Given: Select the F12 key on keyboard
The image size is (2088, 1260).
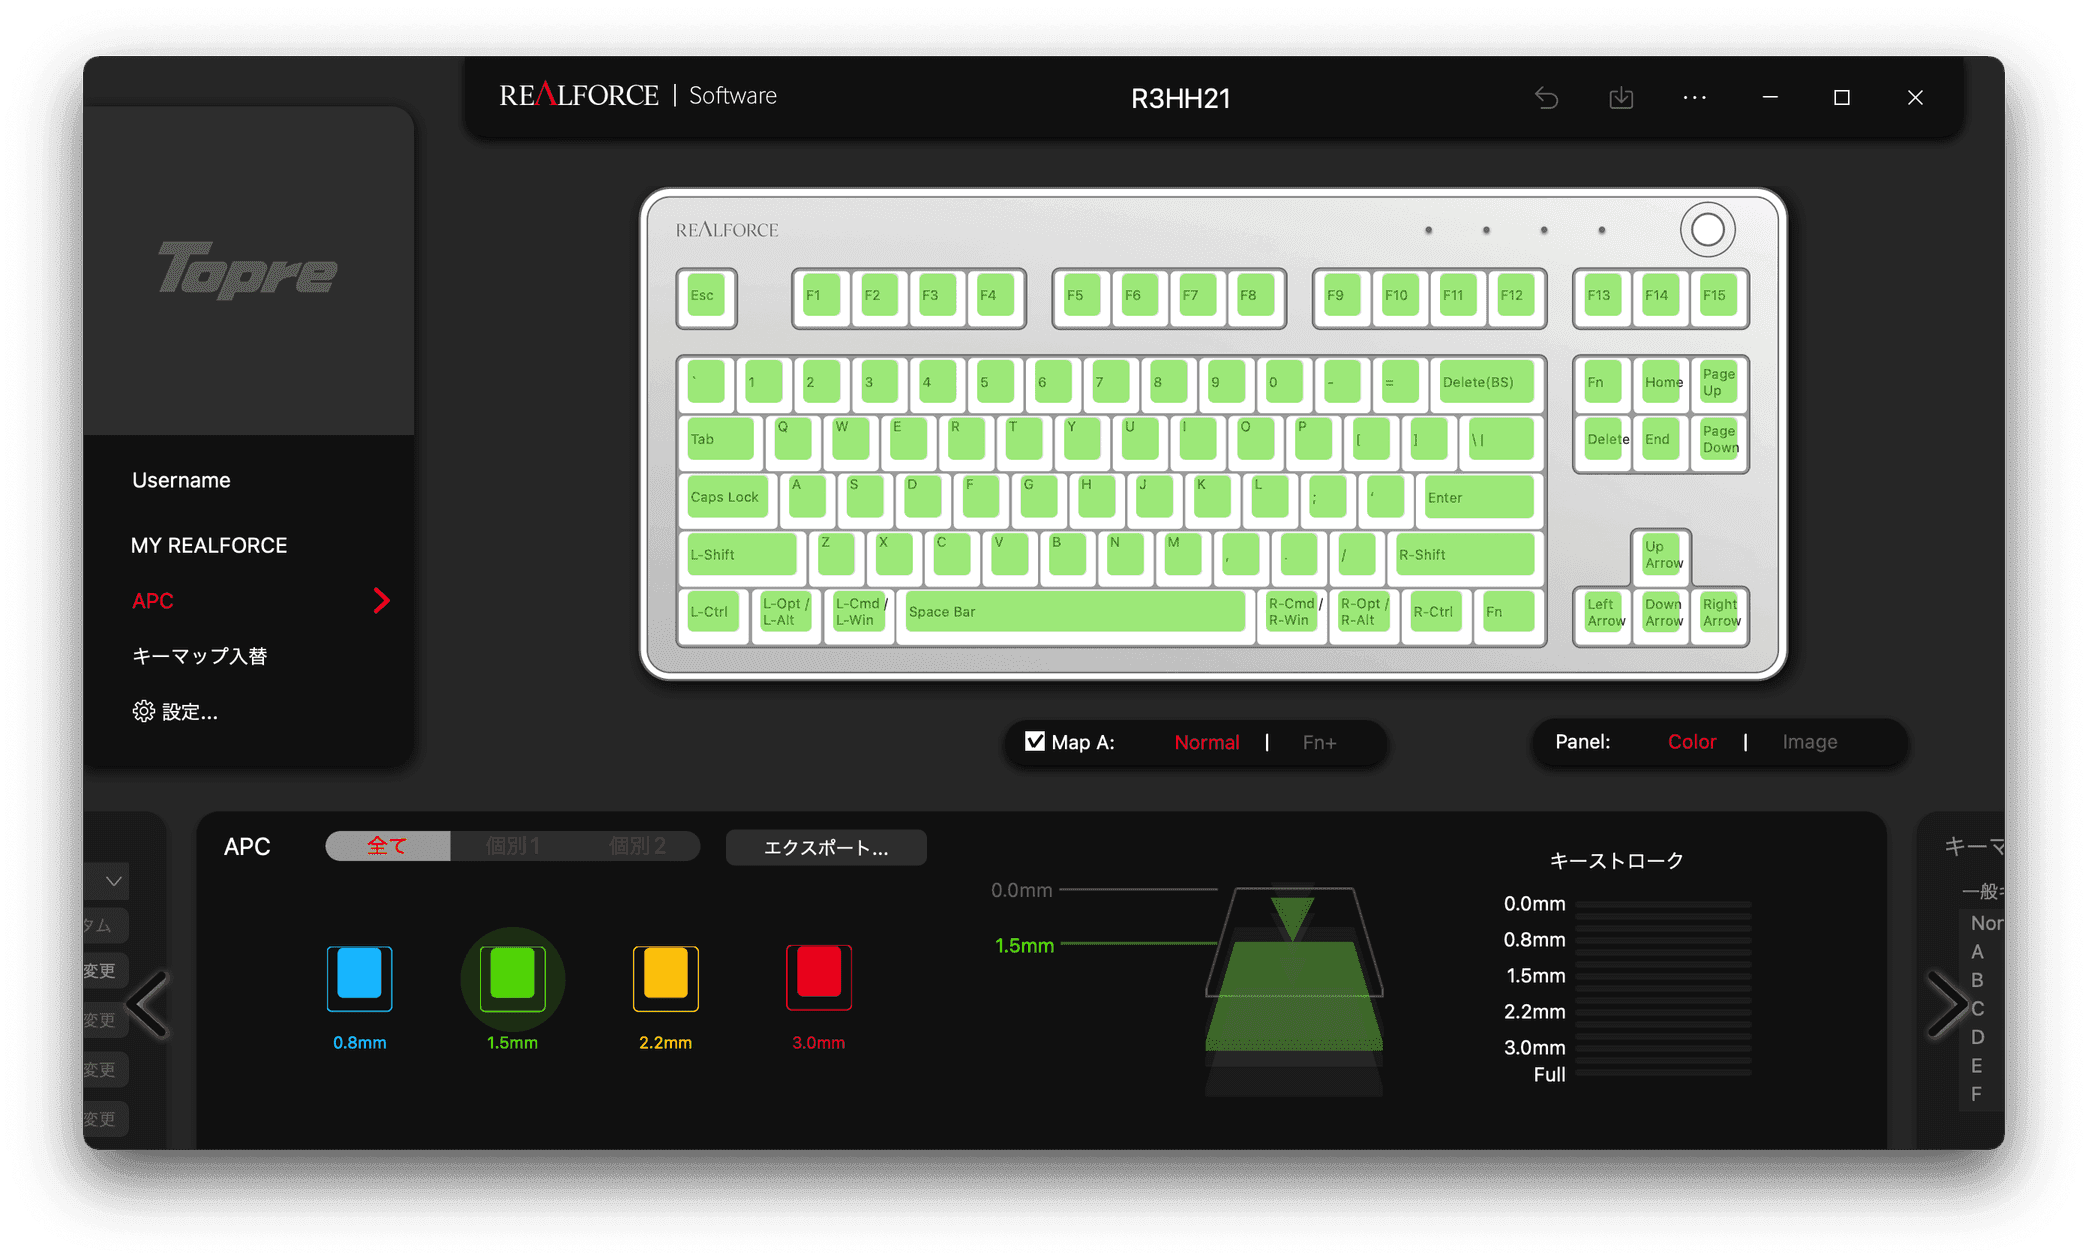Looking at the screenshot, I should [1515, 297].
